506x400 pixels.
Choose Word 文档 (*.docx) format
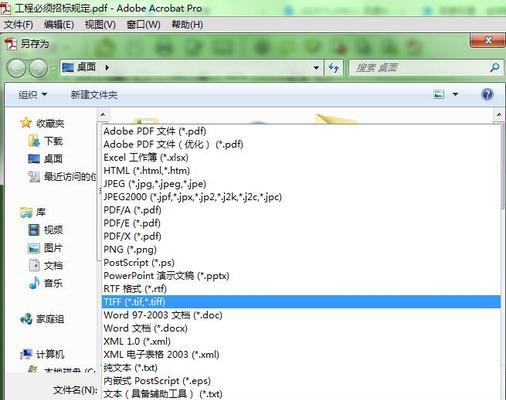point(301,328)
